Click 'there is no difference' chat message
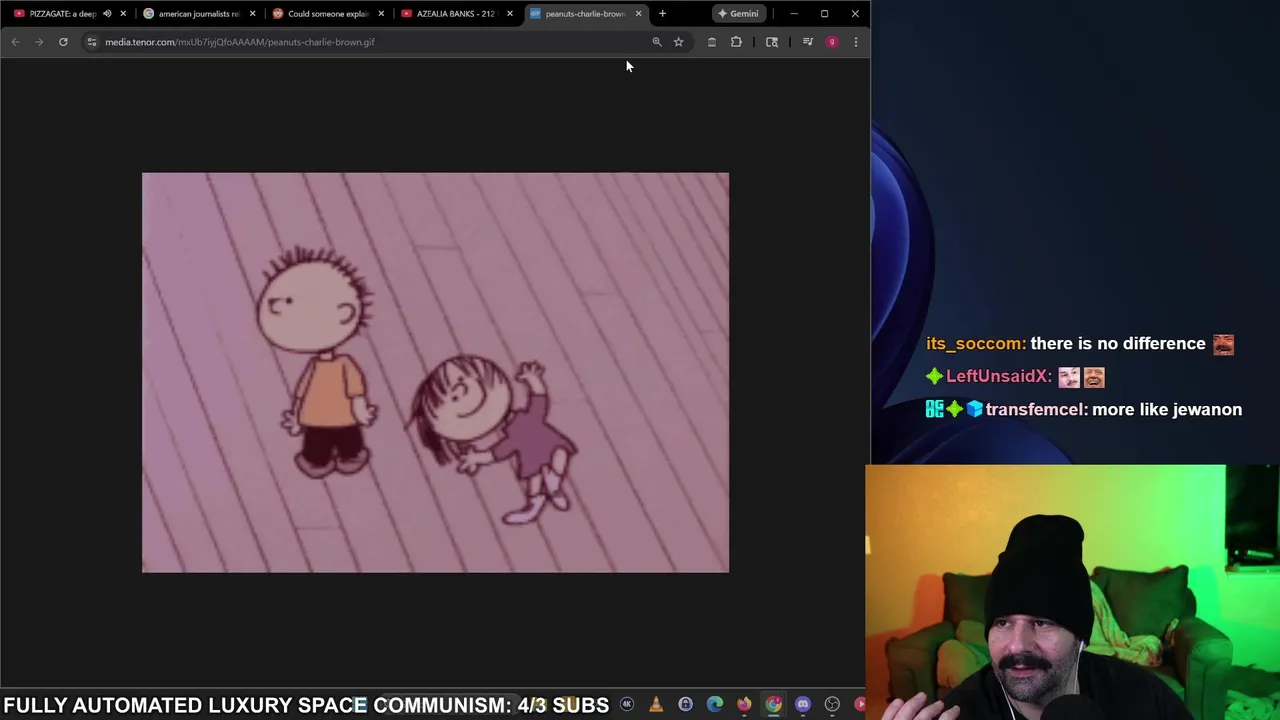Screen dimensions: 1280x720 coord(1118,344)
